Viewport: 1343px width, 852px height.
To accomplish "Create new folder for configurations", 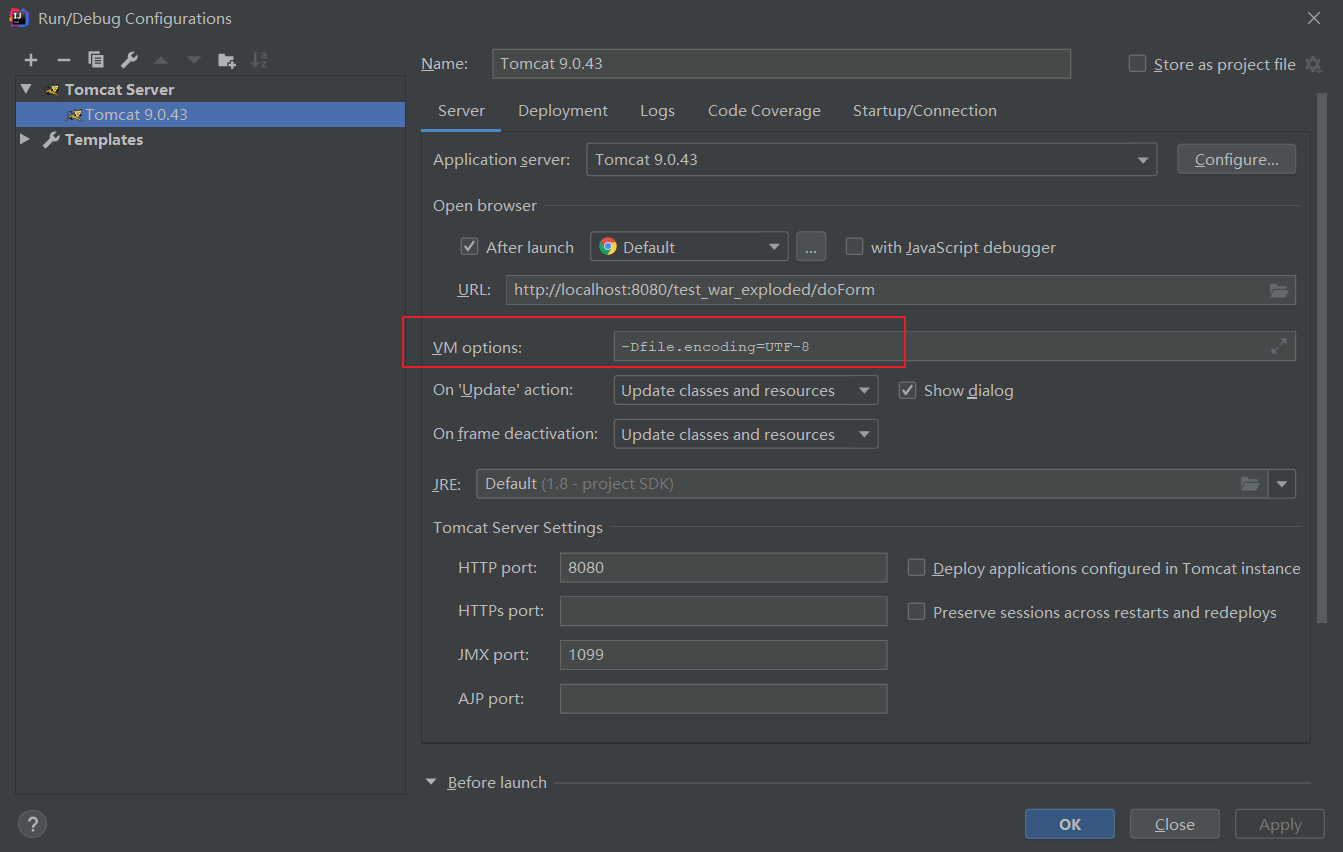I will point(227,60).
